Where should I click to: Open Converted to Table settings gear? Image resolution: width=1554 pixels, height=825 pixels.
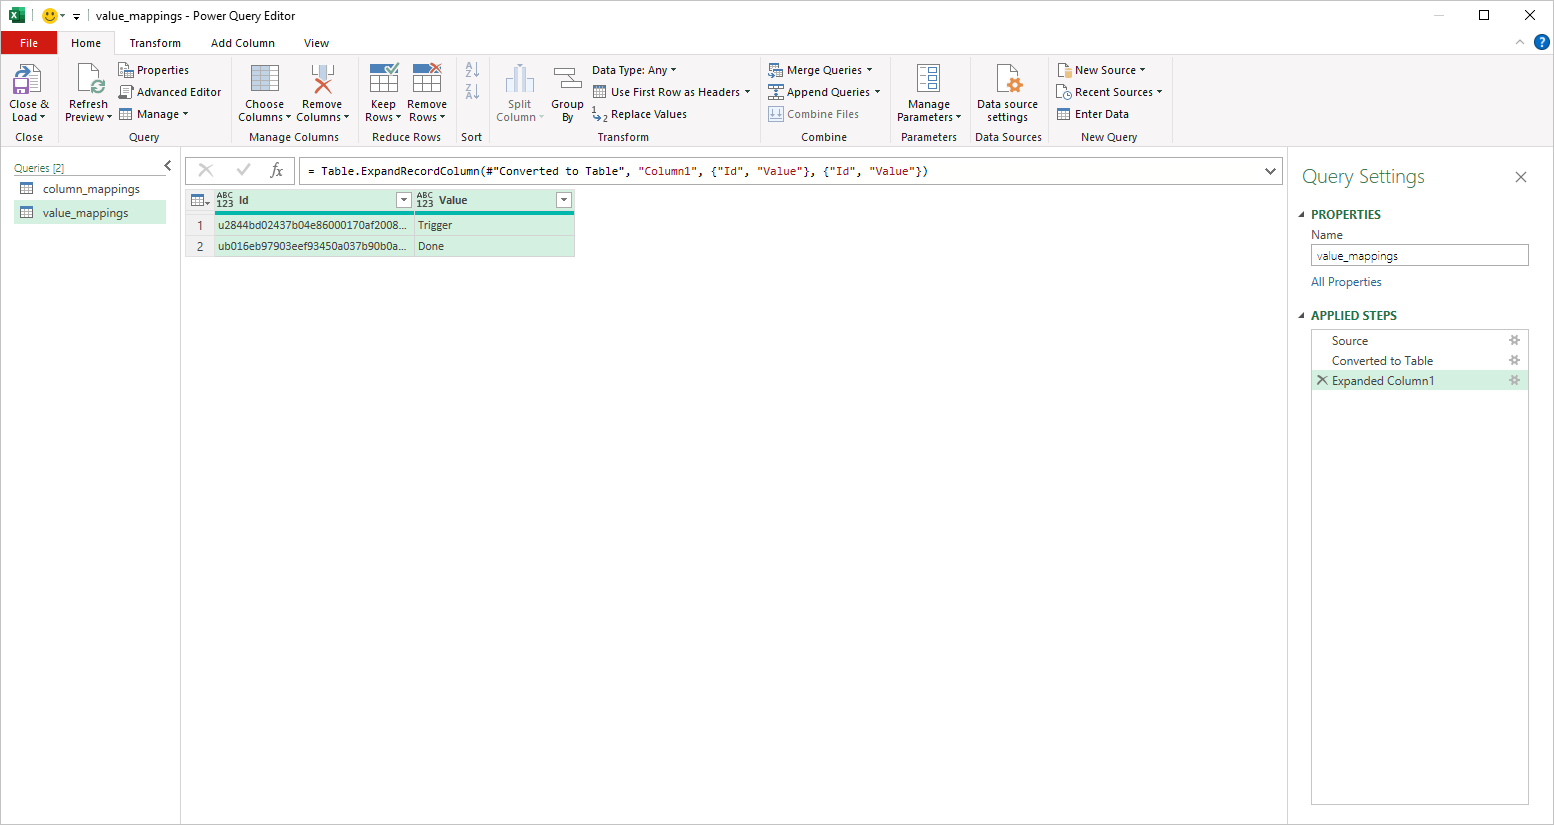[x=1514, y=360]
